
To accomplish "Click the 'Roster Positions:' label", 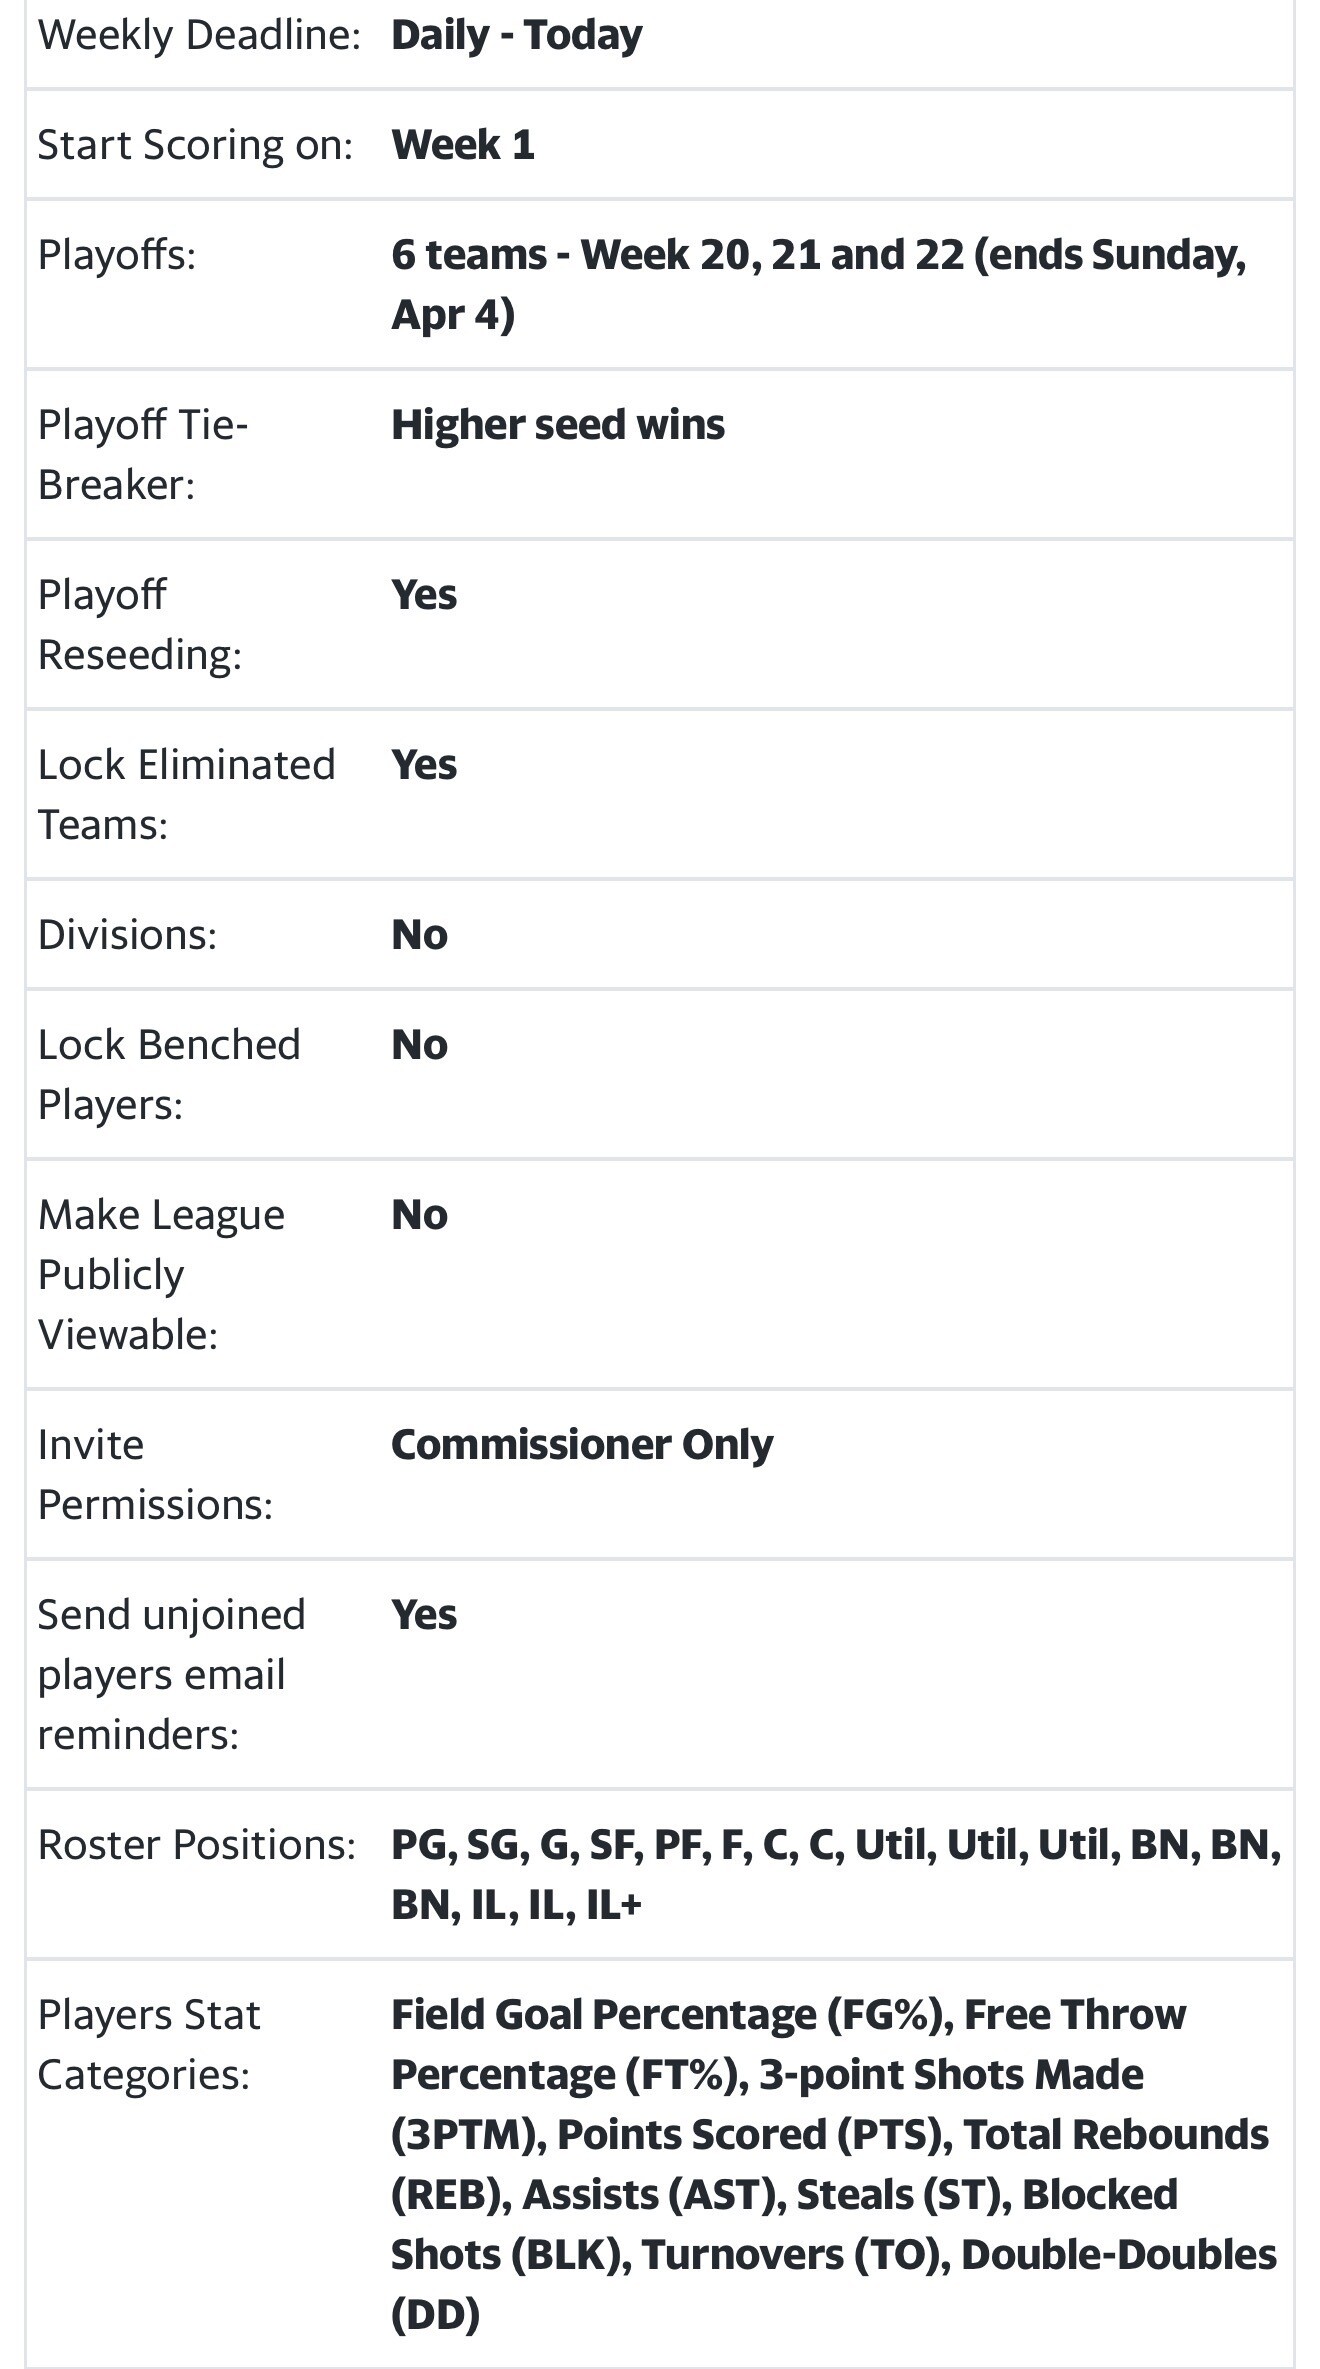I will [196, 1845].
